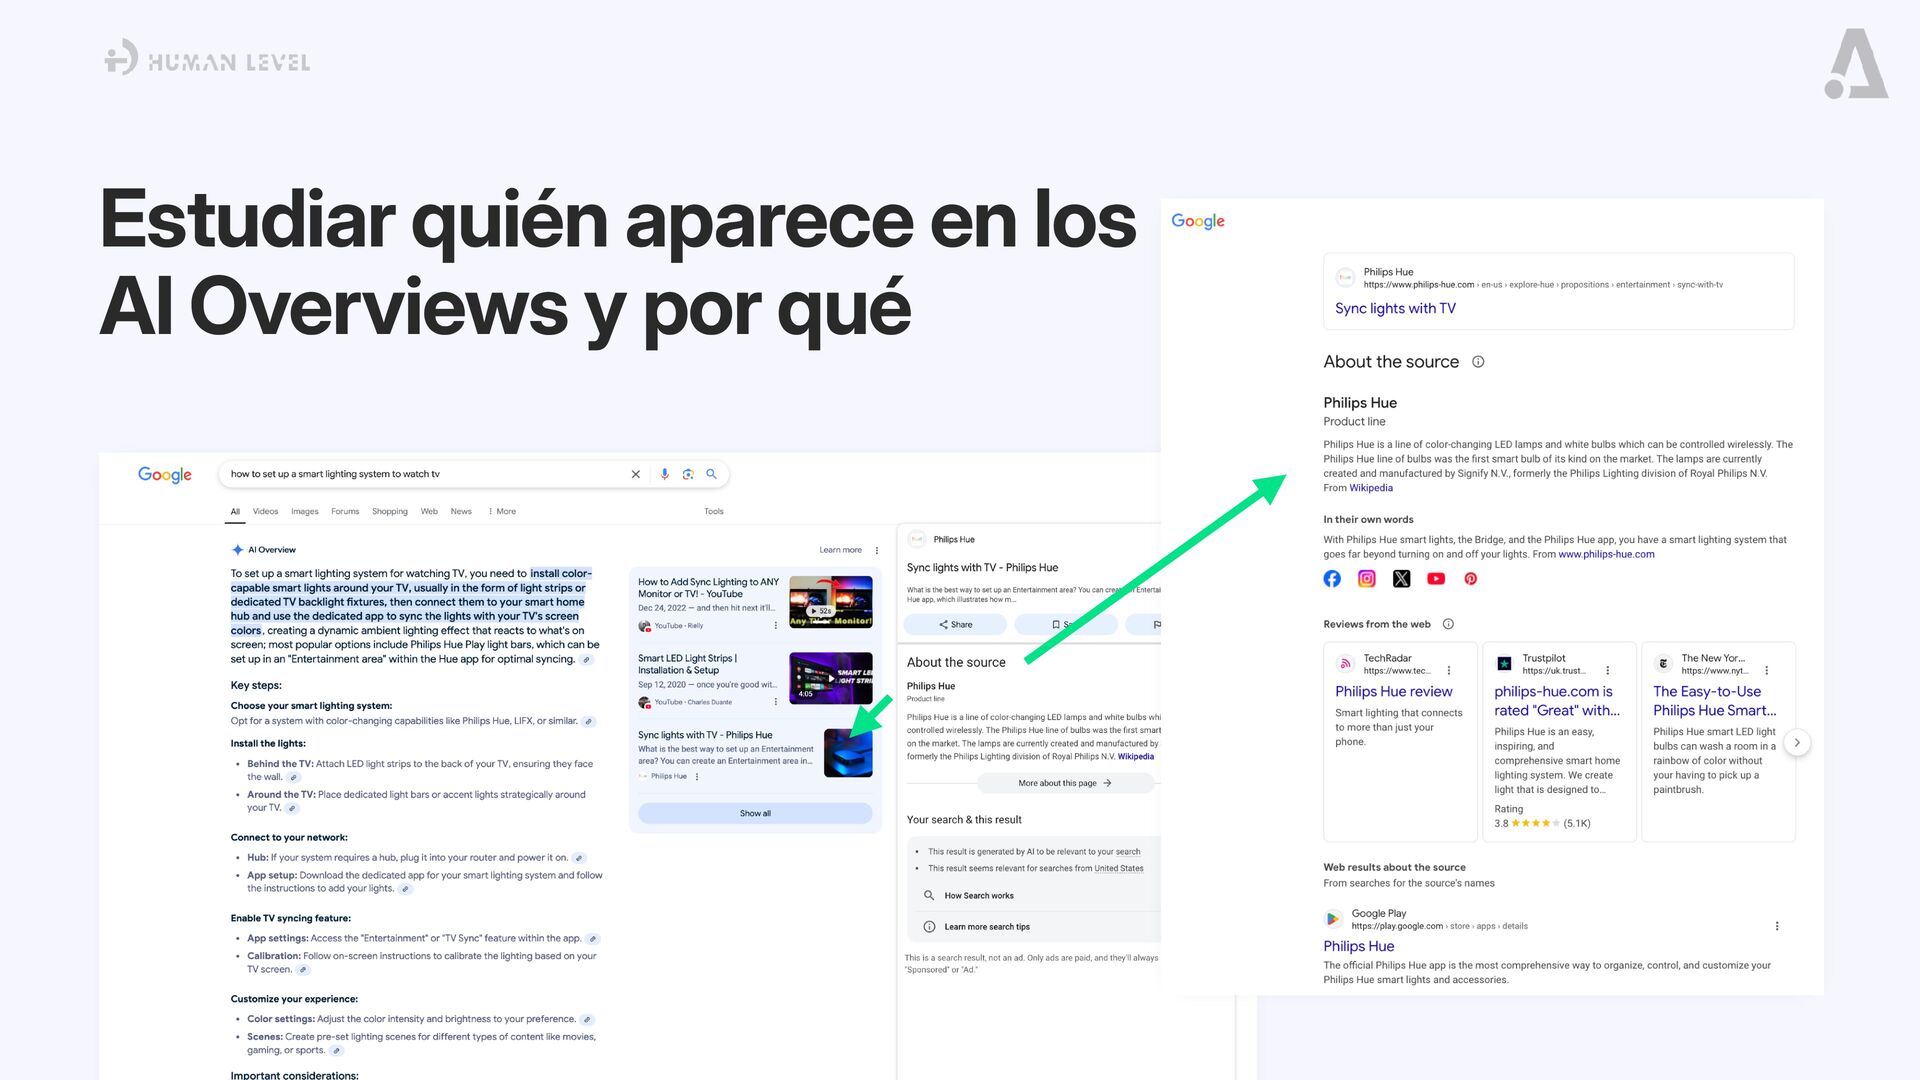Viewport: 1920px width, 1080px height.
Task: Switch to the Videos search tab
Action: pyautogui.click(x=265, y=511)
